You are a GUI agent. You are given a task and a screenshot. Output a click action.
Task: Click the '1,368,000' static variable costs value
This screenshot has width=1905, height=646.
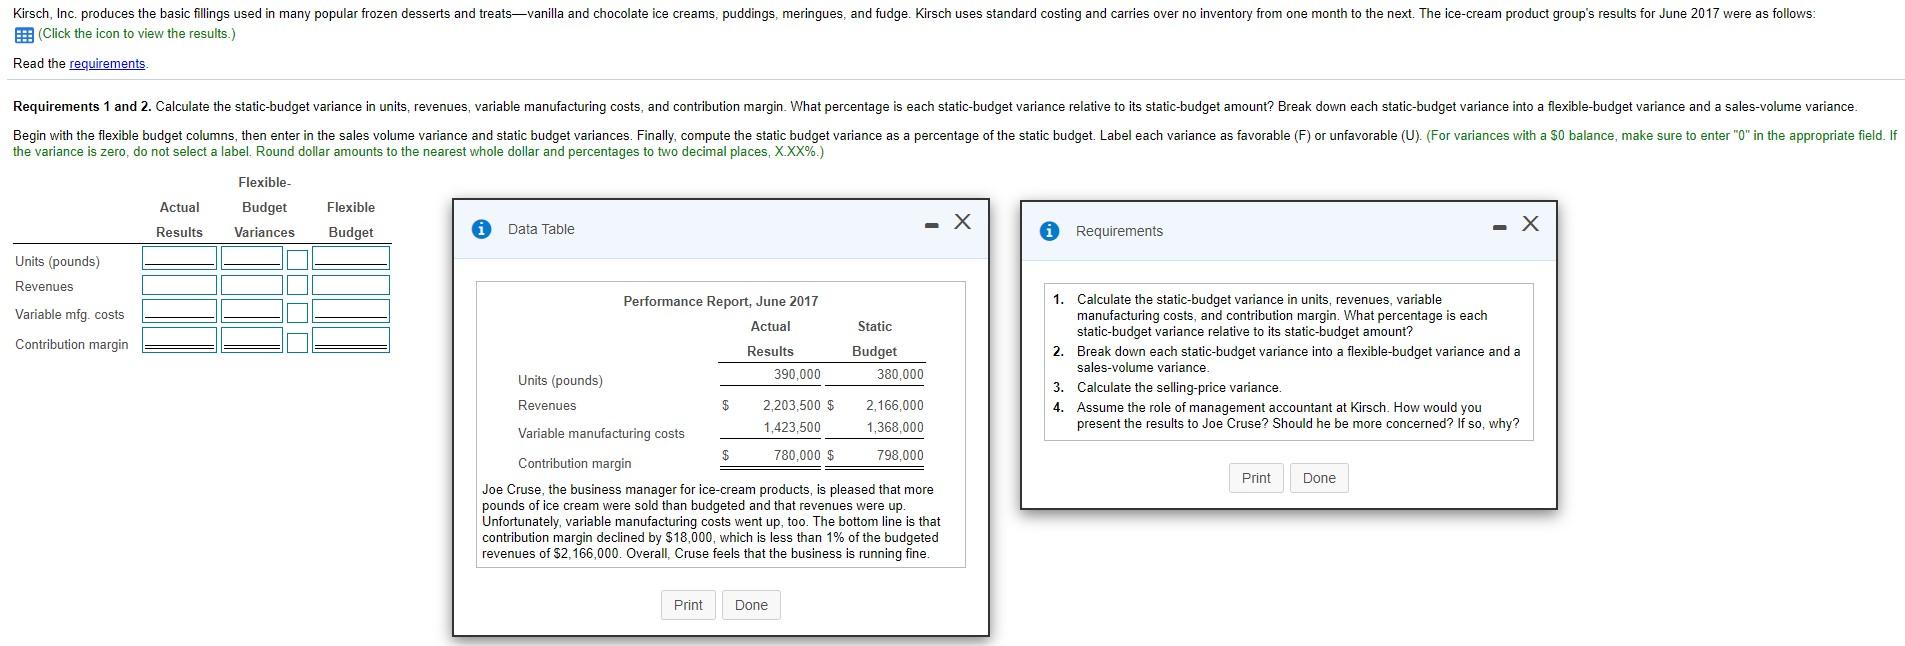pyautogui.click(x=895, y=427)
